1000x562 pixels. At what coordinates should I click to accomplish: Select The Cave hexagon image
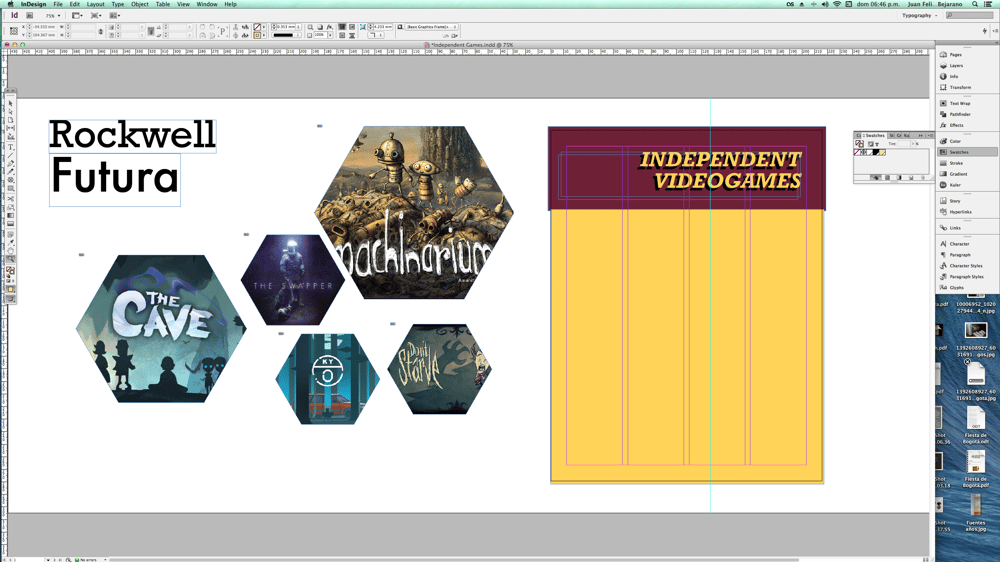click(x=161, y=329)
